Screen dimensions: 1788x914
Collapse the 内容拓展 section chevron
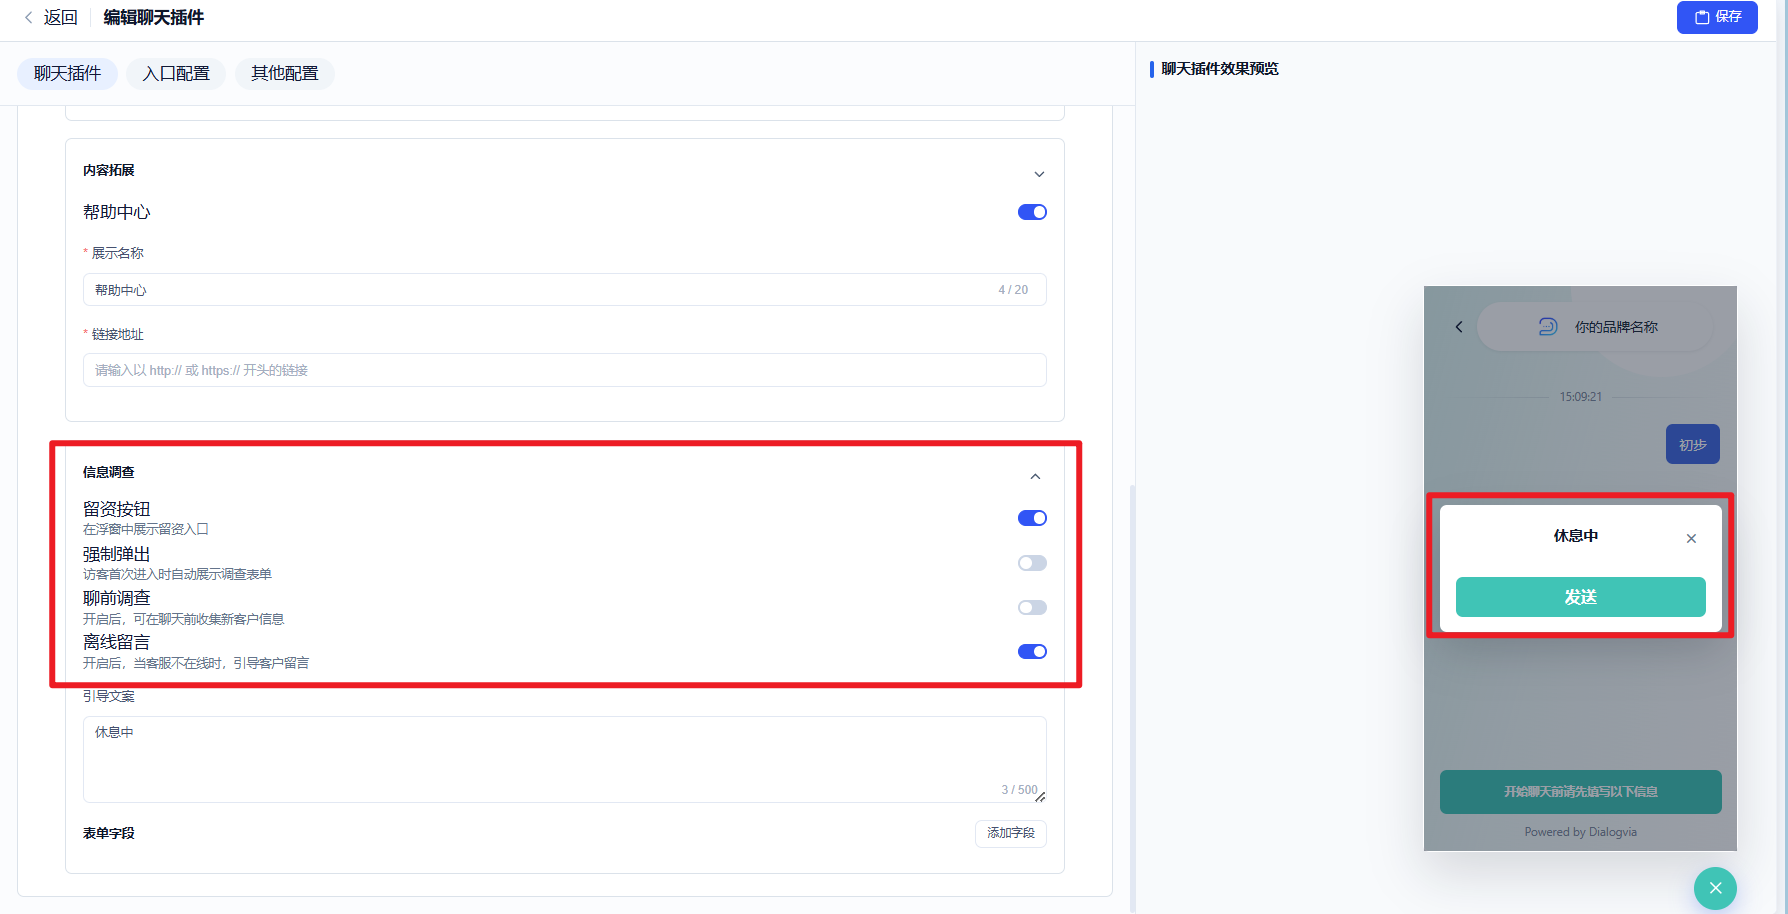coord(1039,174)
